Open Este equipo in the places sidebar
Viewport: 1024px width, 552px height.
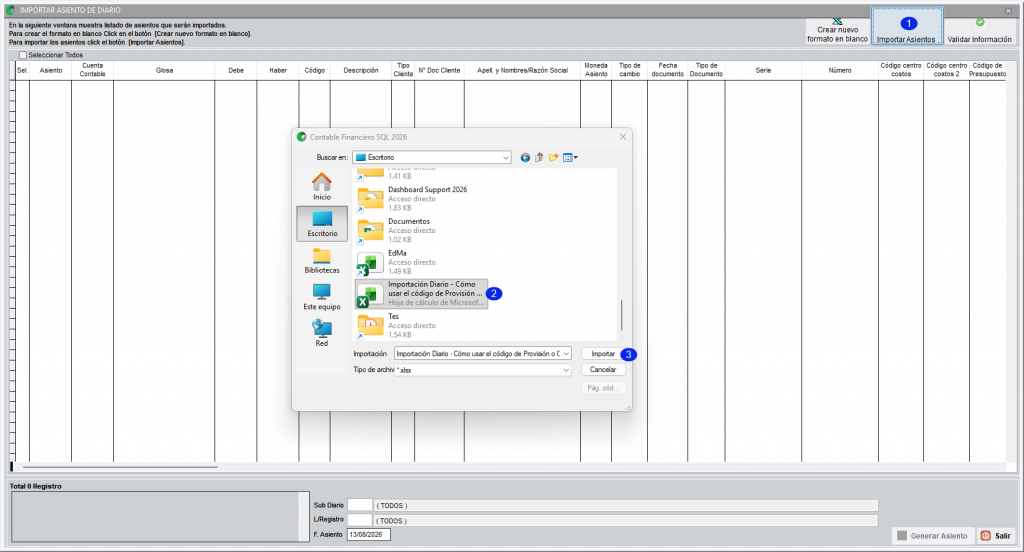coord(322,297)
